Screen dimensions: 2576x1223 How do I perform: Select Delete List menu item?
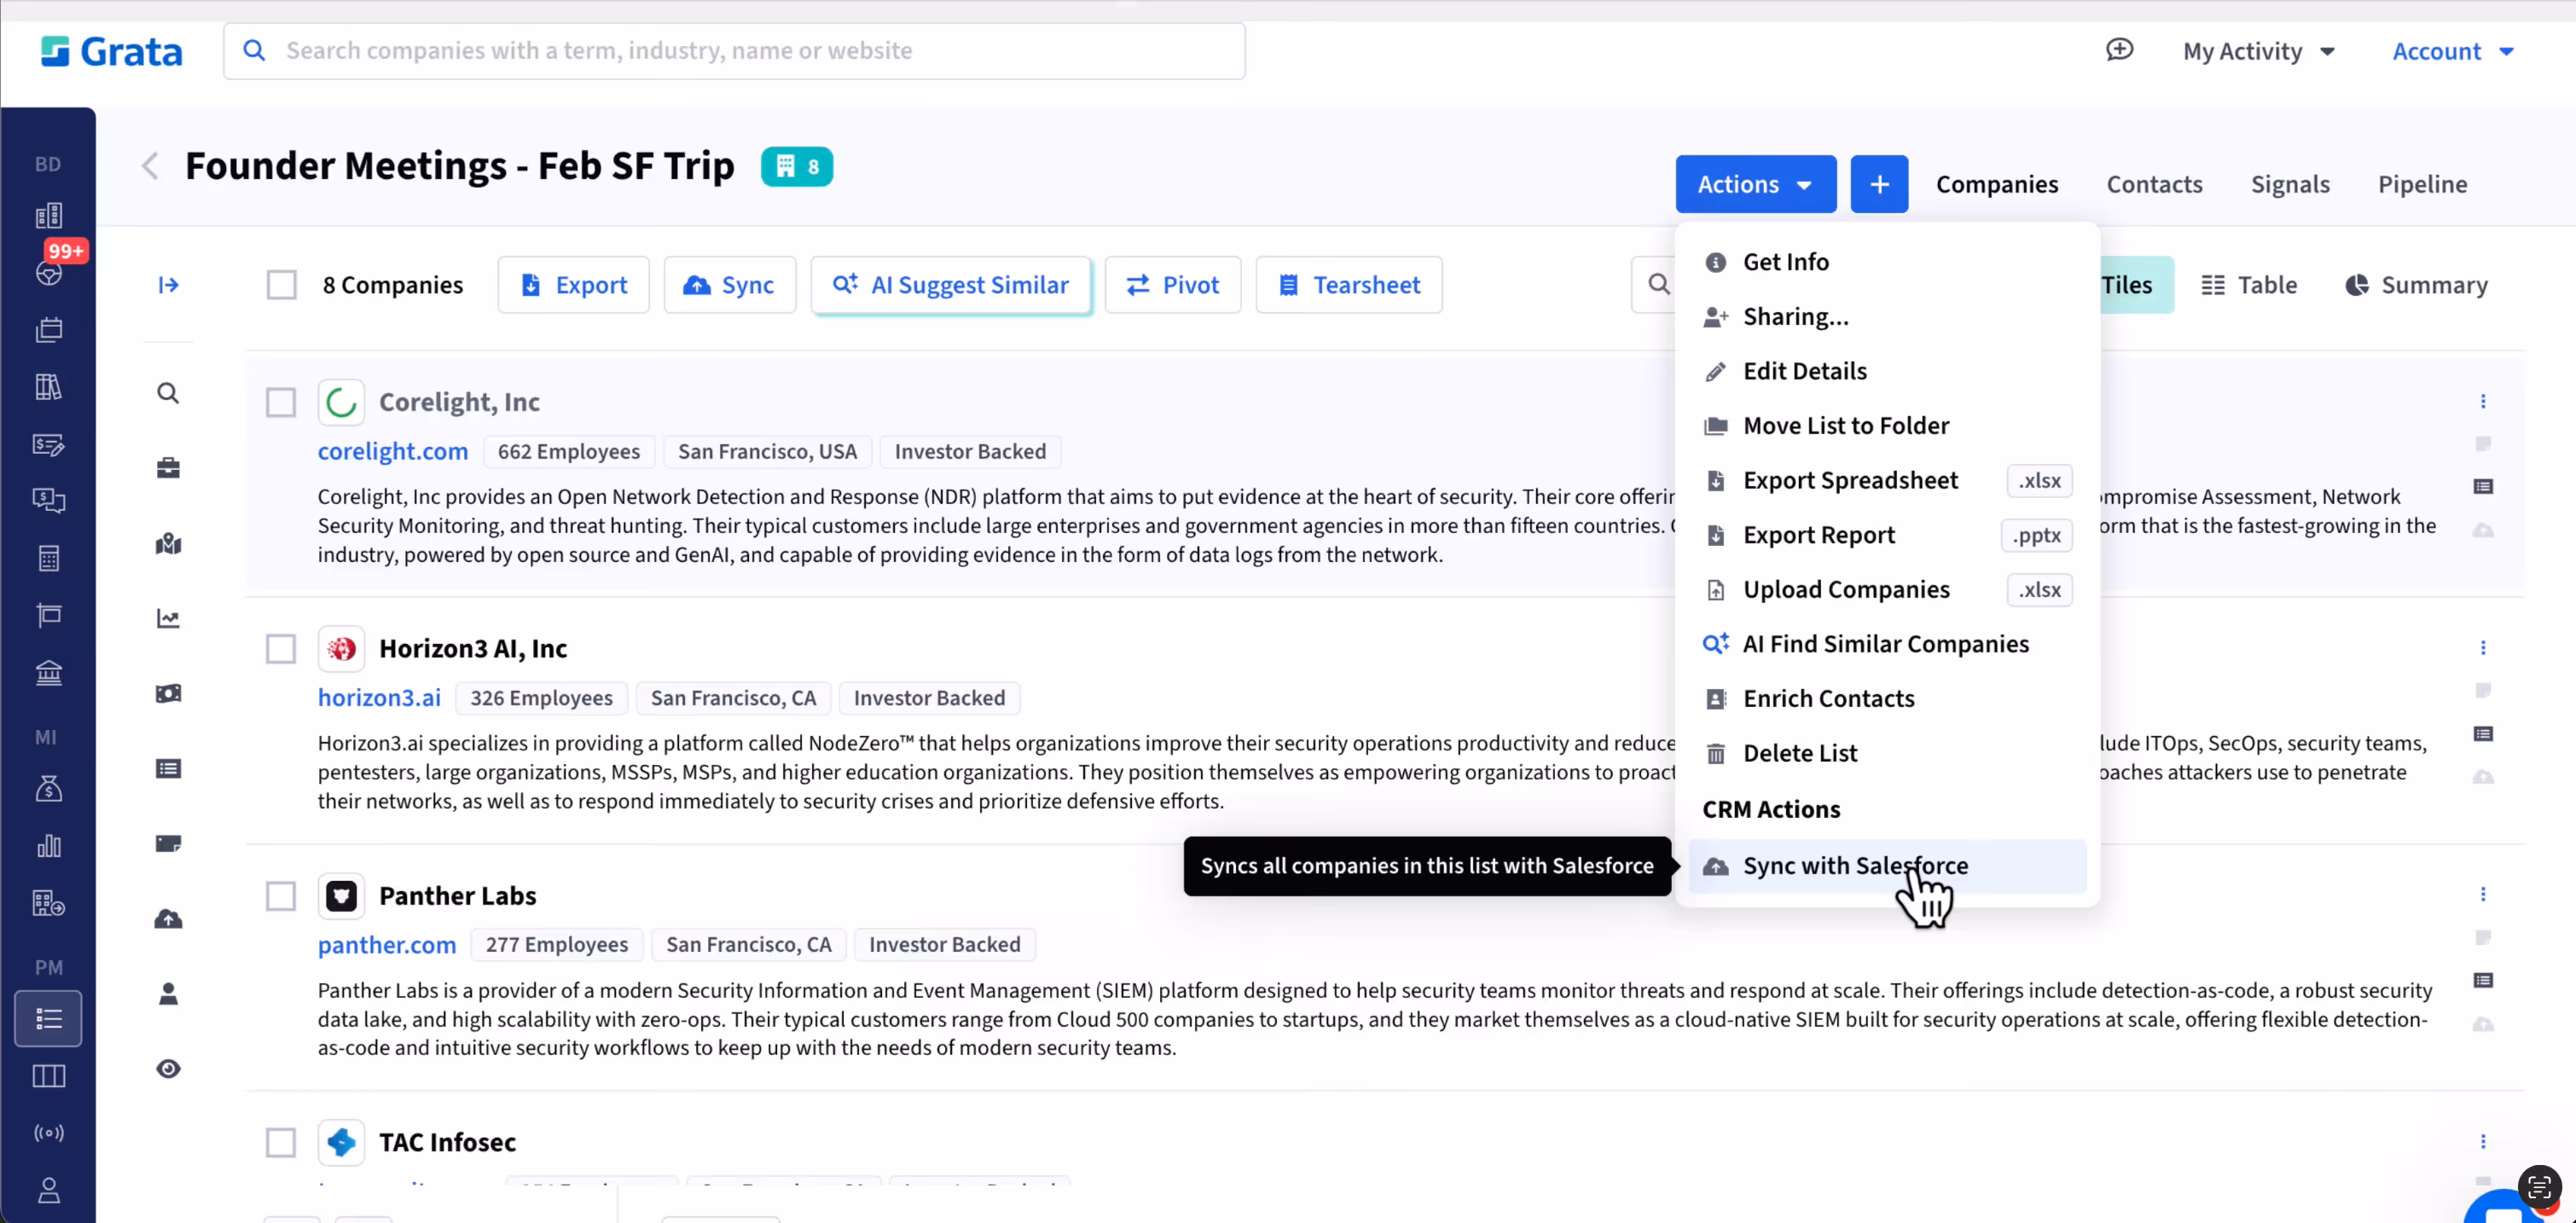point(1887,754)
